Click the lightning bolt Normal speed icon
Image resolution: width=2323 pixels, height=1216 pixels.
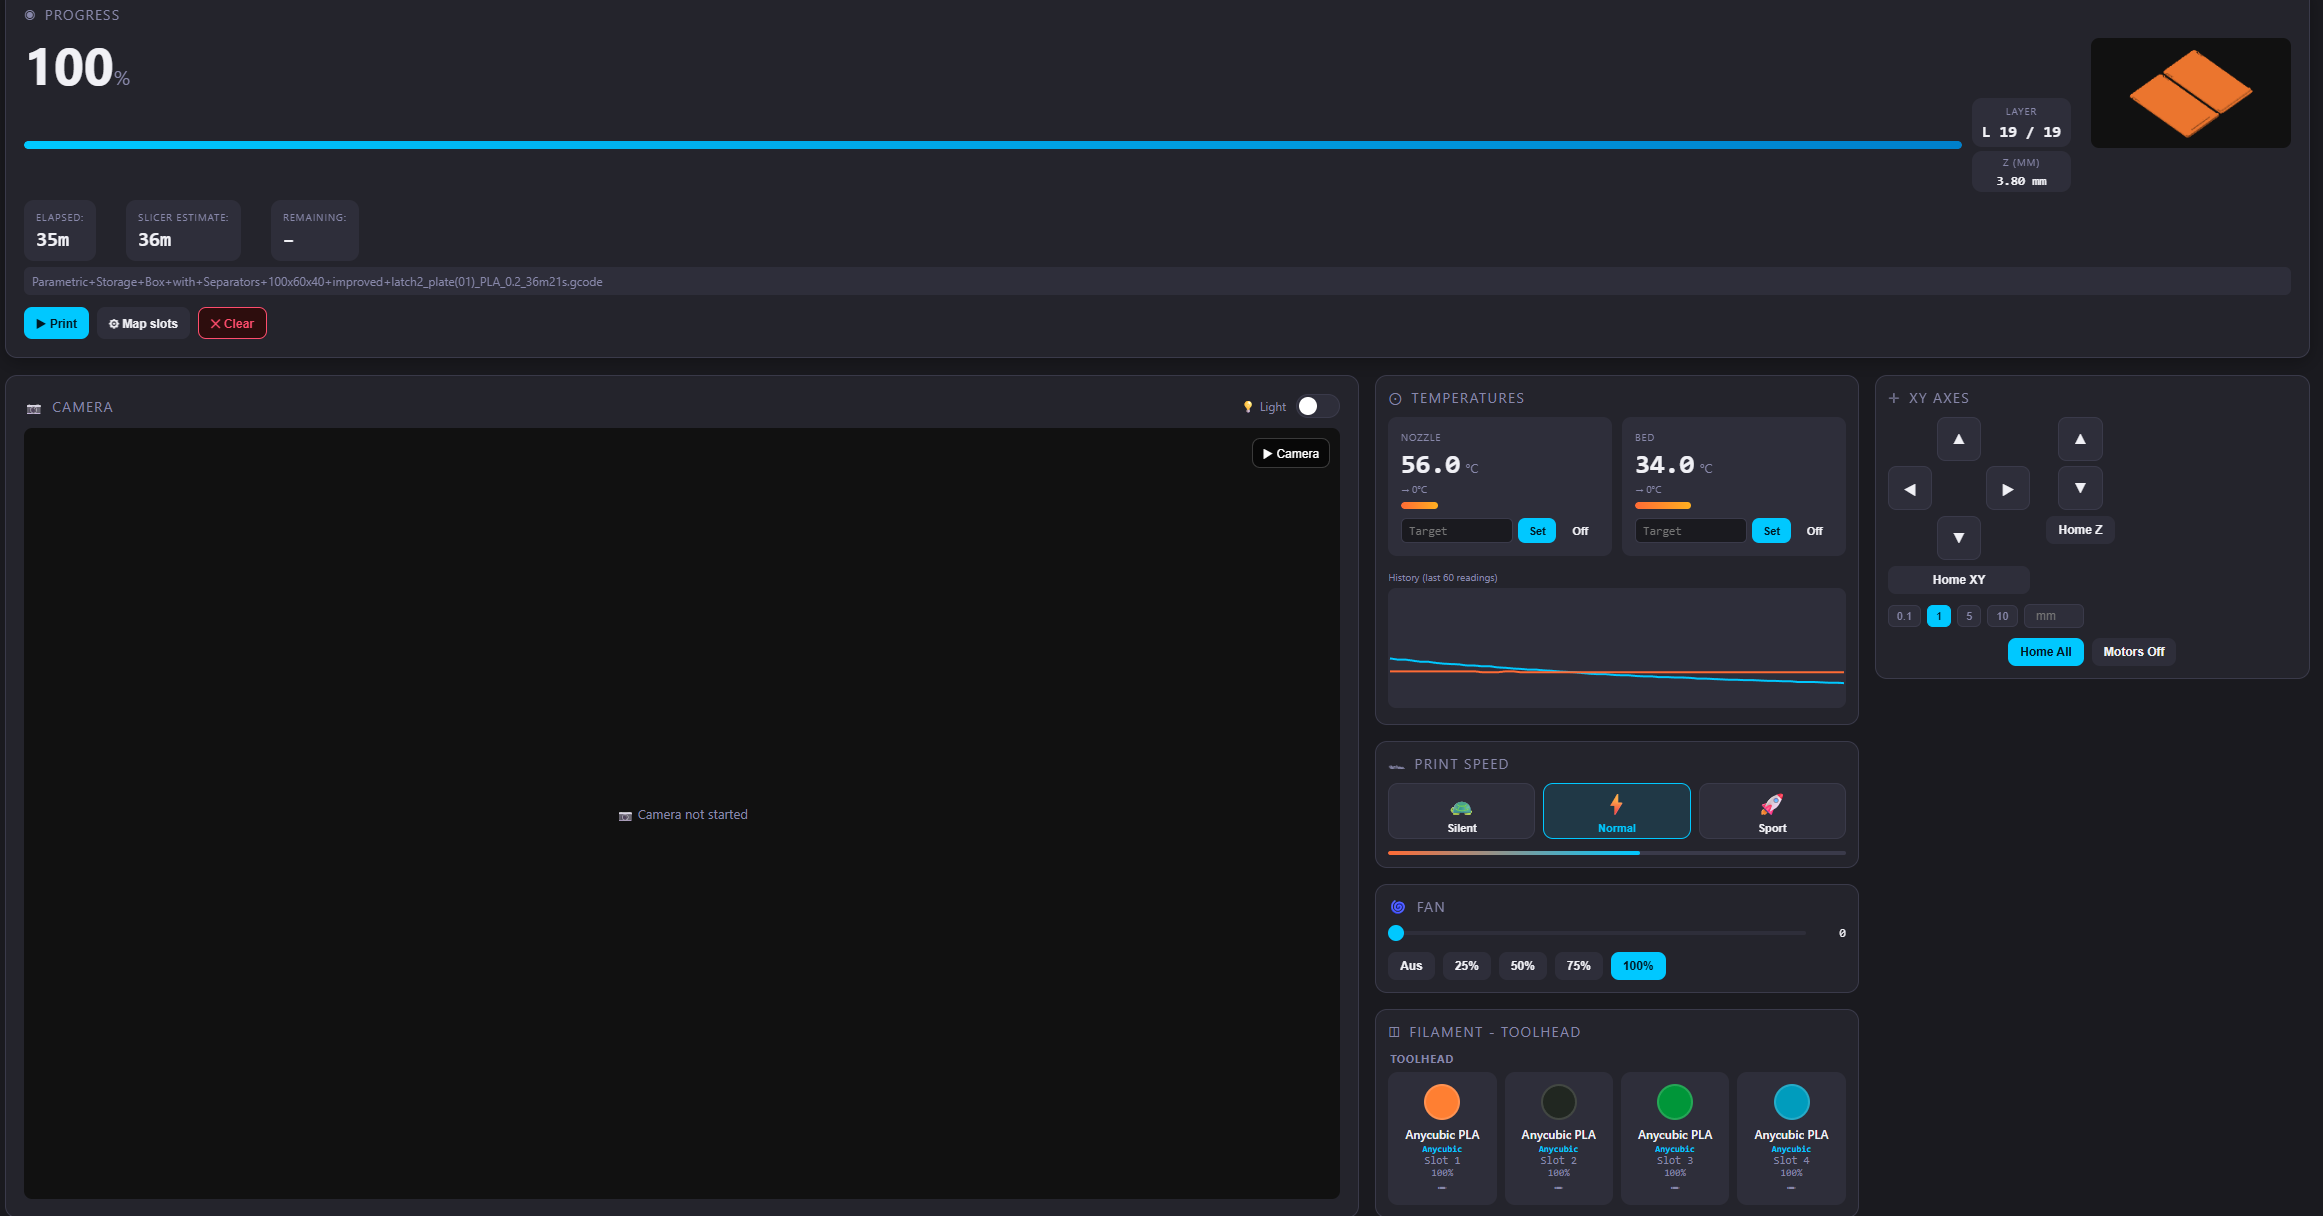pos(1616,804)
